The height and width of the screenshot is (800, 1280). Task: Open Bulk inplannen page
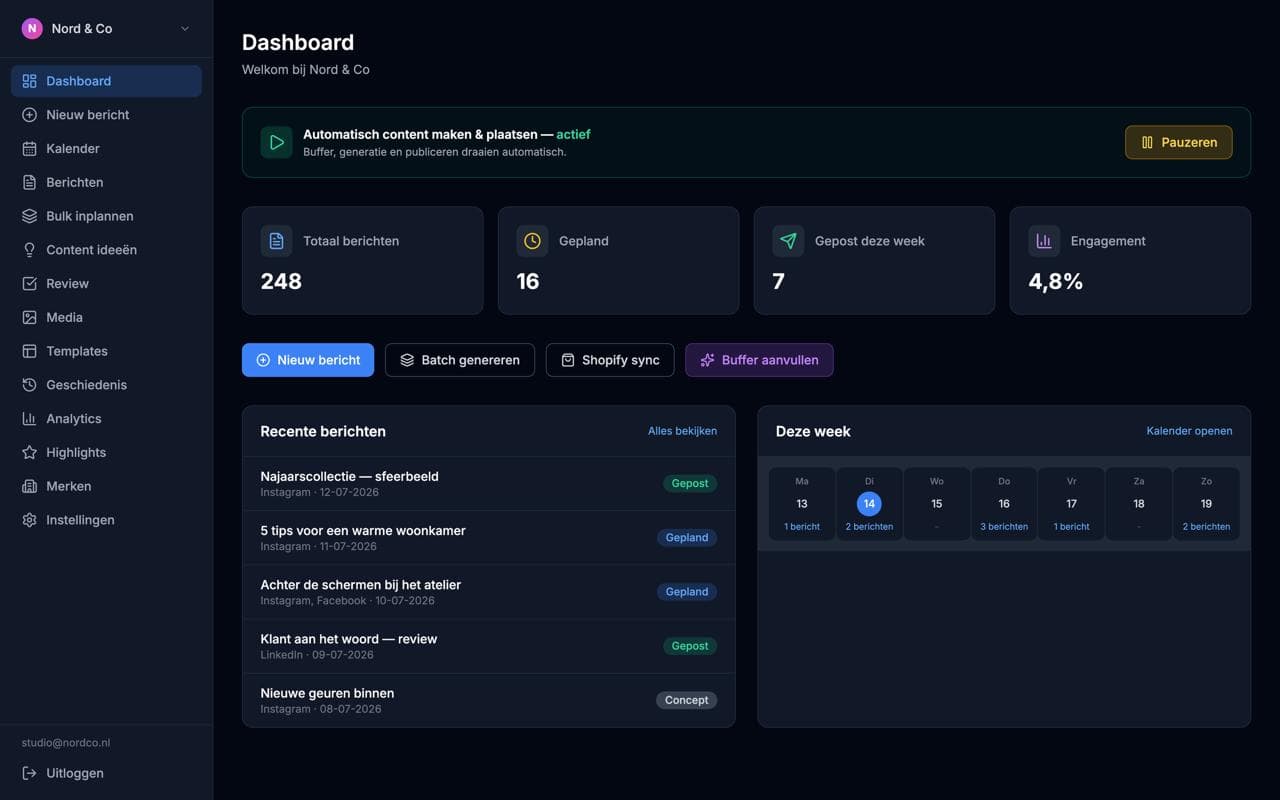[106, 216]
